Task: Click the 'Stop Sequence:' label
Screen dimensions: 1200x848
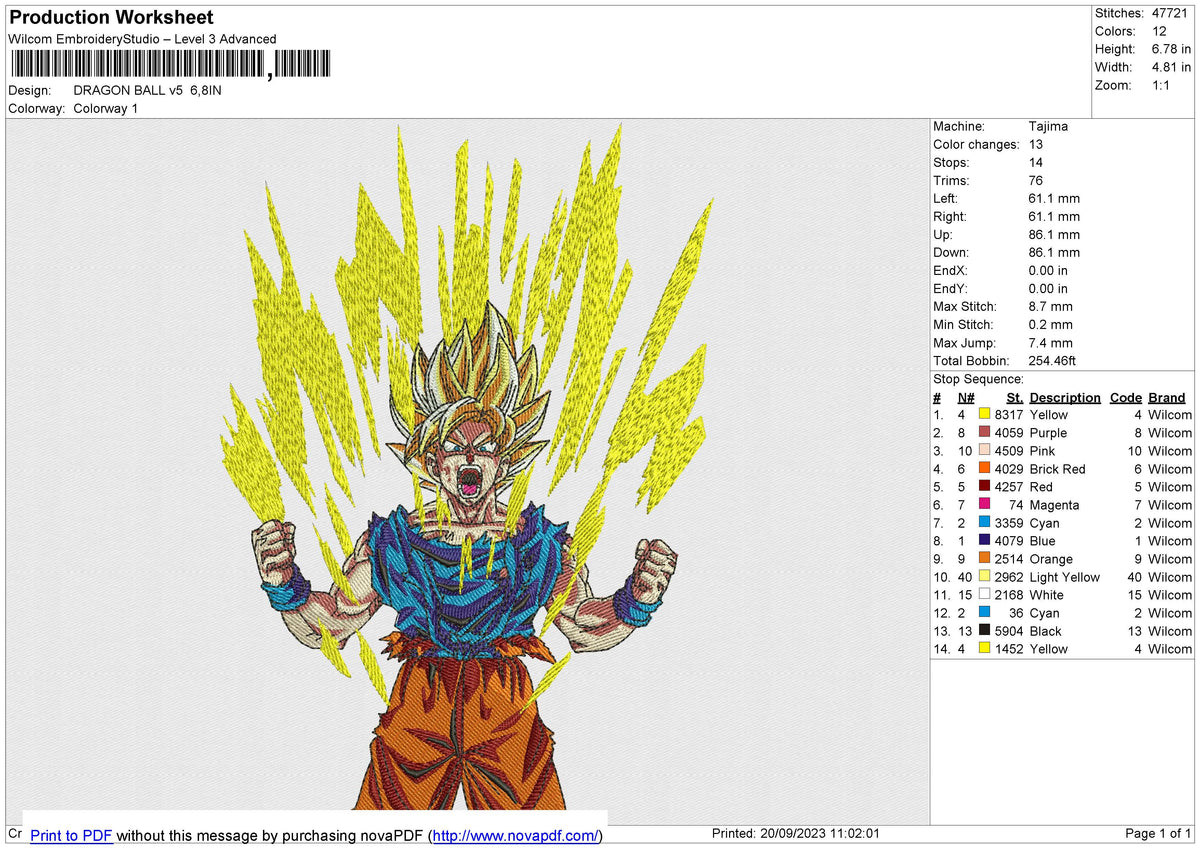Action: (978, 380)
